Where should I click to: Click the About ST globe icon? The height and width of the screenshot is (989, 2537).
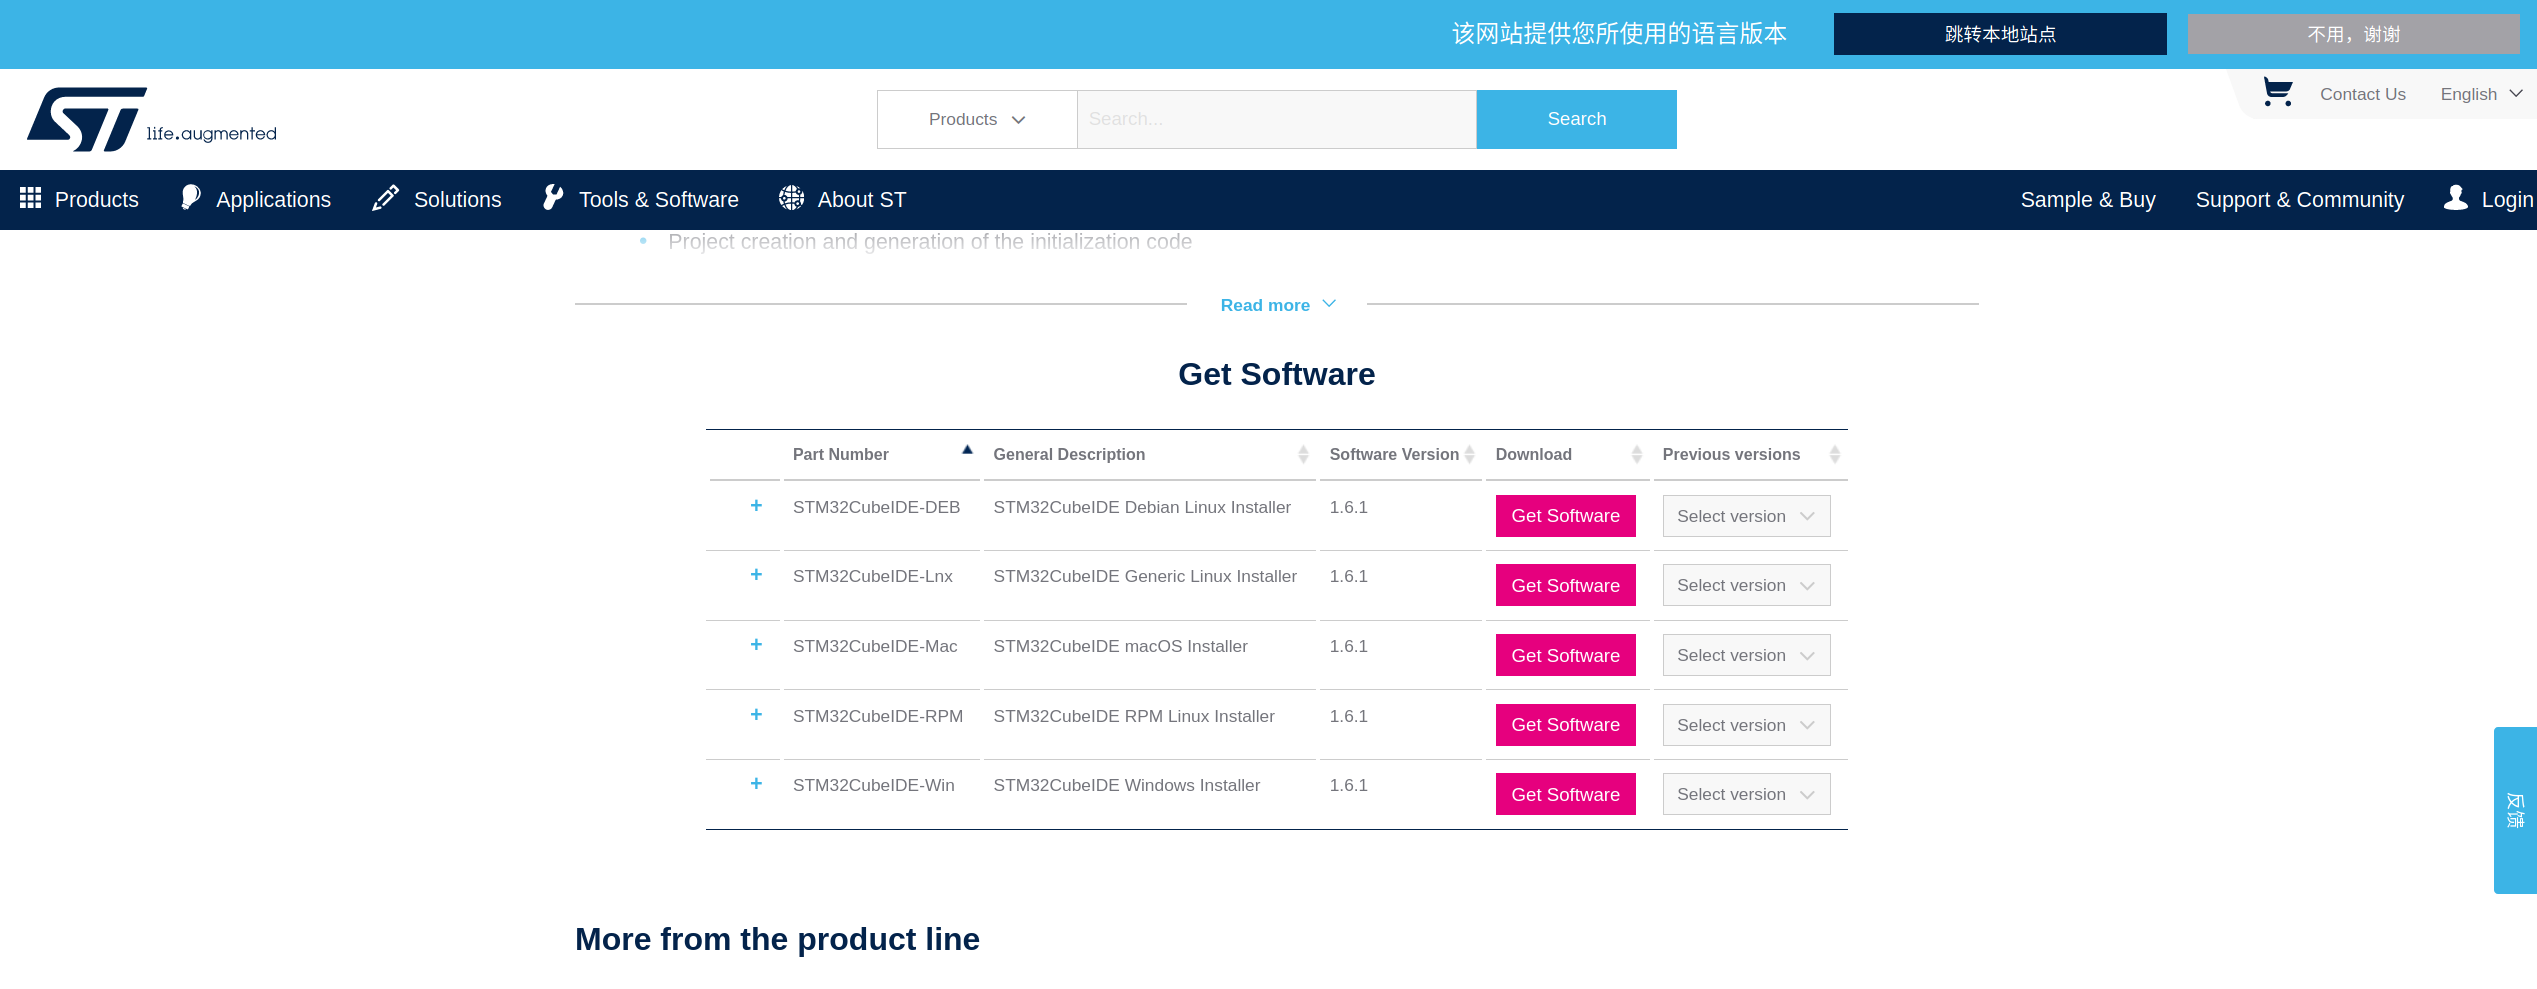click(791, 198)
